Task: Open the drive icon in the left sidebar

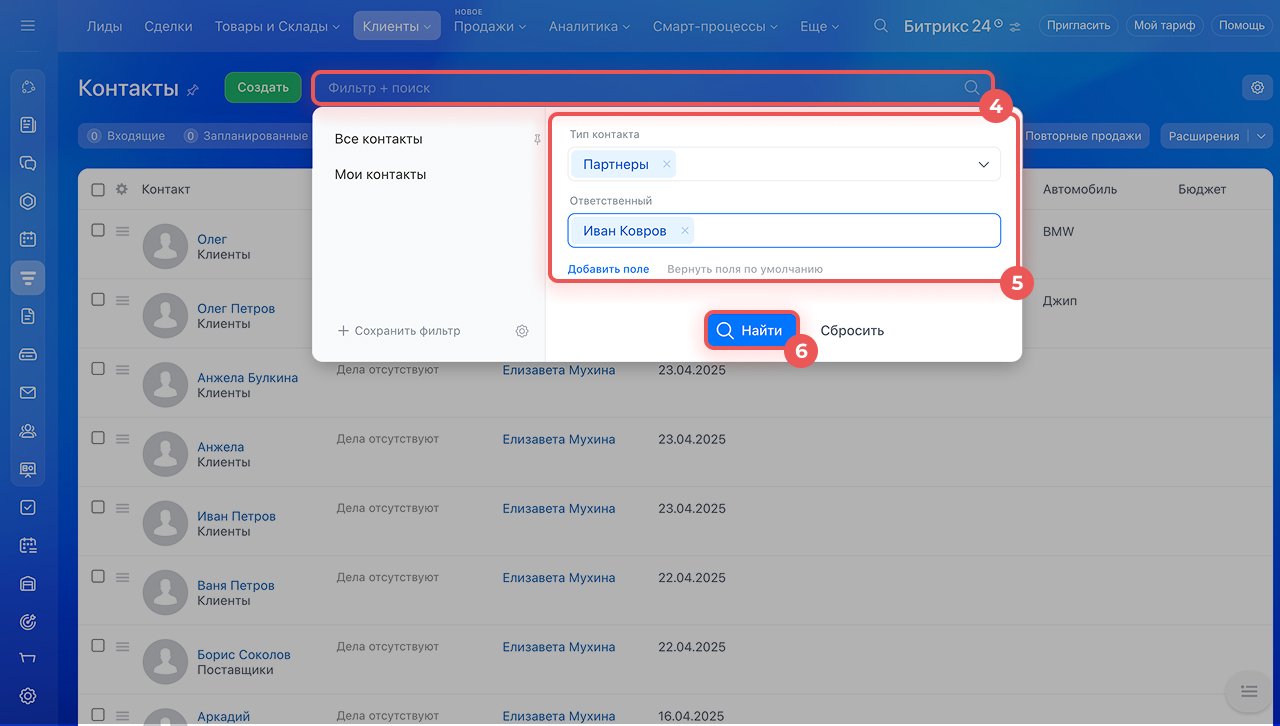Action: pos(28,354)
